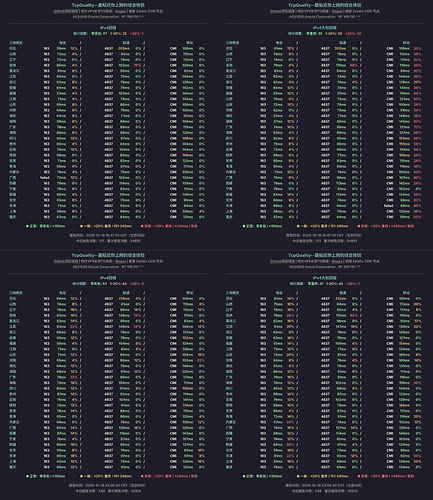Viewport: 433px width, 500px height.
Task: Click the 'failed' cell in the top-right report's mobile column
Action: click(x=388, y=206)
